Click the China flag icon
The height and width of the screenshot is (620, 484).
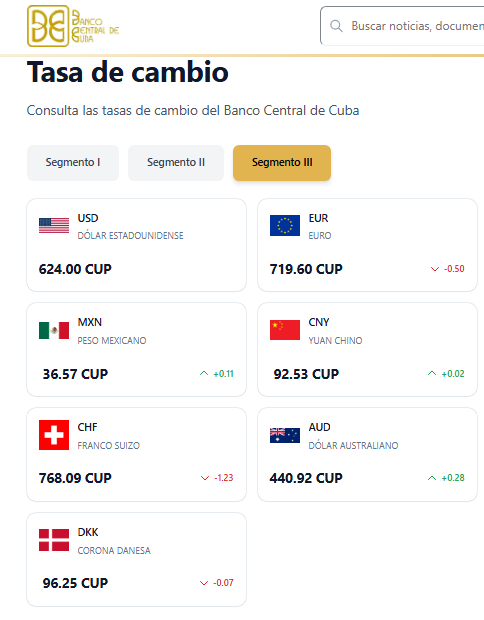tap(285, 330)
